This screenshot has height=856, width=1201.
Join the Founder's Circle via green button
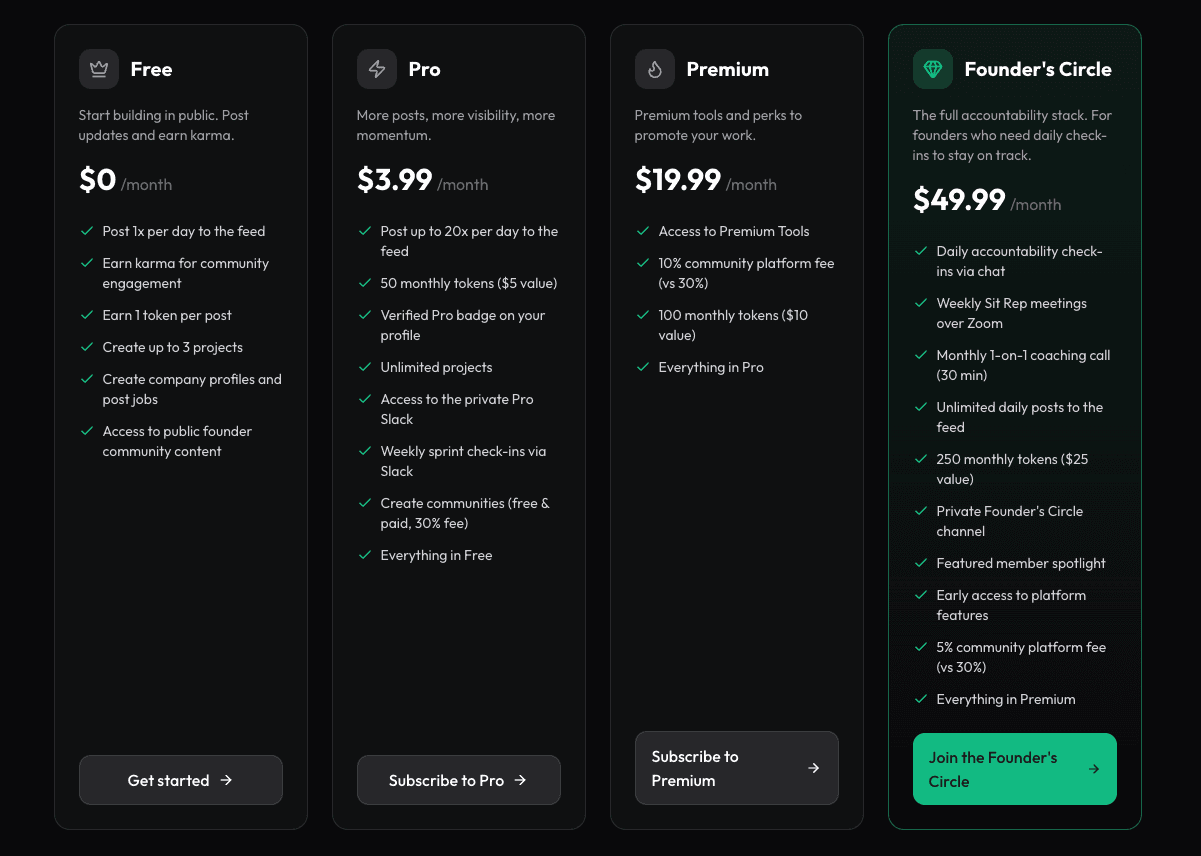click(x=1014, y=769)
